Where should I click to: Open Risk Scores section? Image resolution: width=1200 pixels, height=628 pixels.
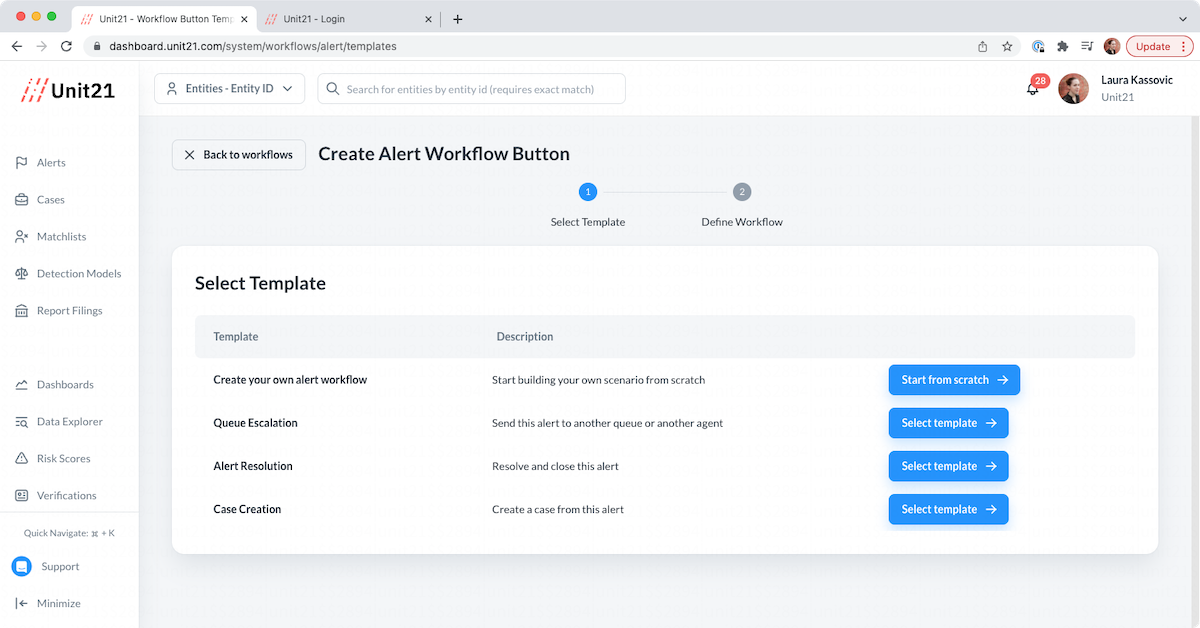(x=63, y=459)
